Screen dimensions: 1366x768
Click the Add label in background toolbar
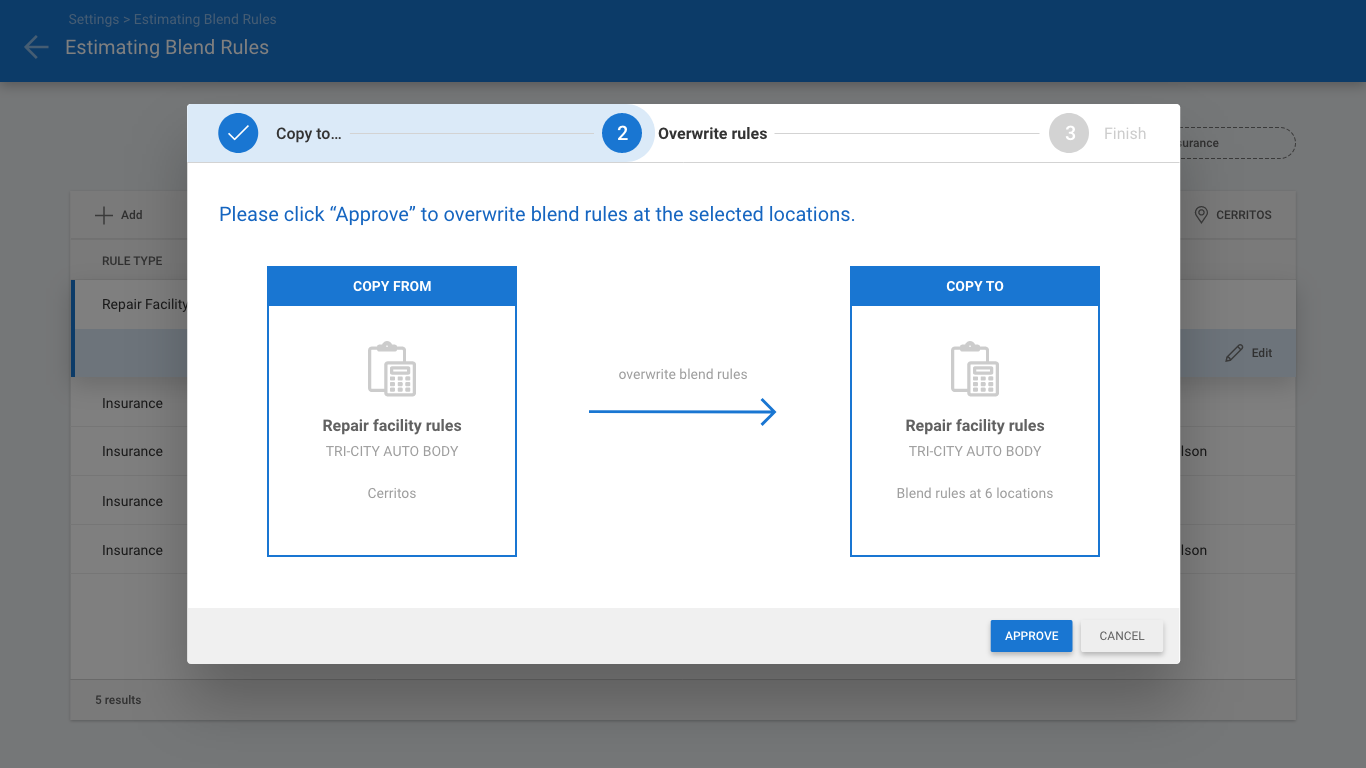132,215
